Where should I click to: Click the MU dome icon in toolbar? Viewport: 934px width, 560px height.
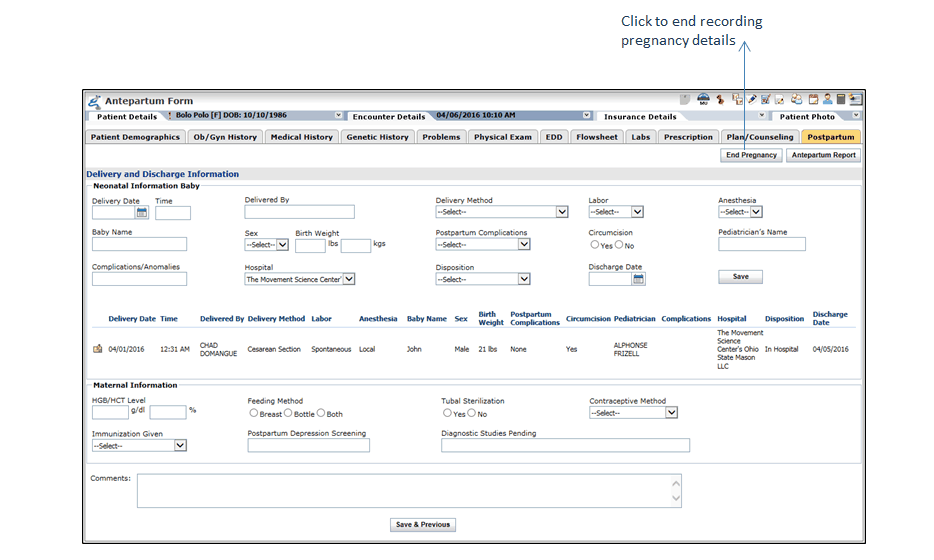[x=703, y=100]
